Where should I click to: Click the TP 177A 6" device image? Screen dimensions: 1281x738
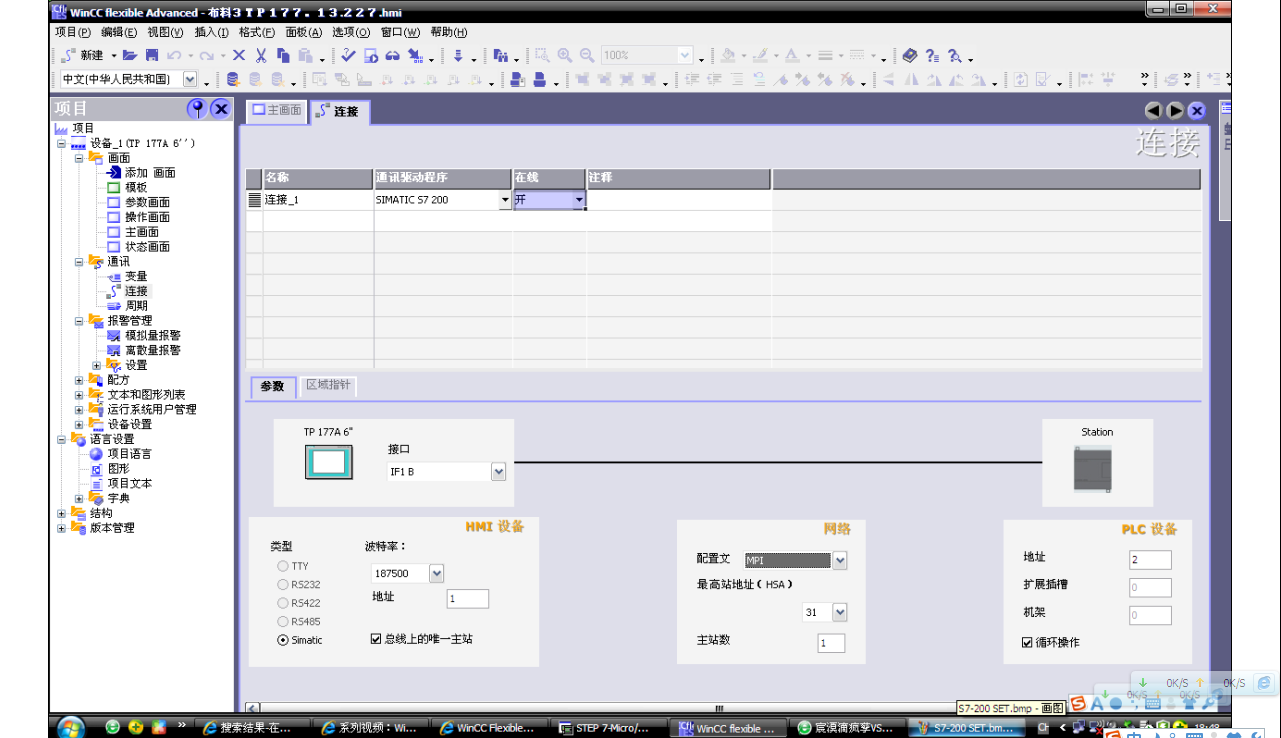(328, 463)
